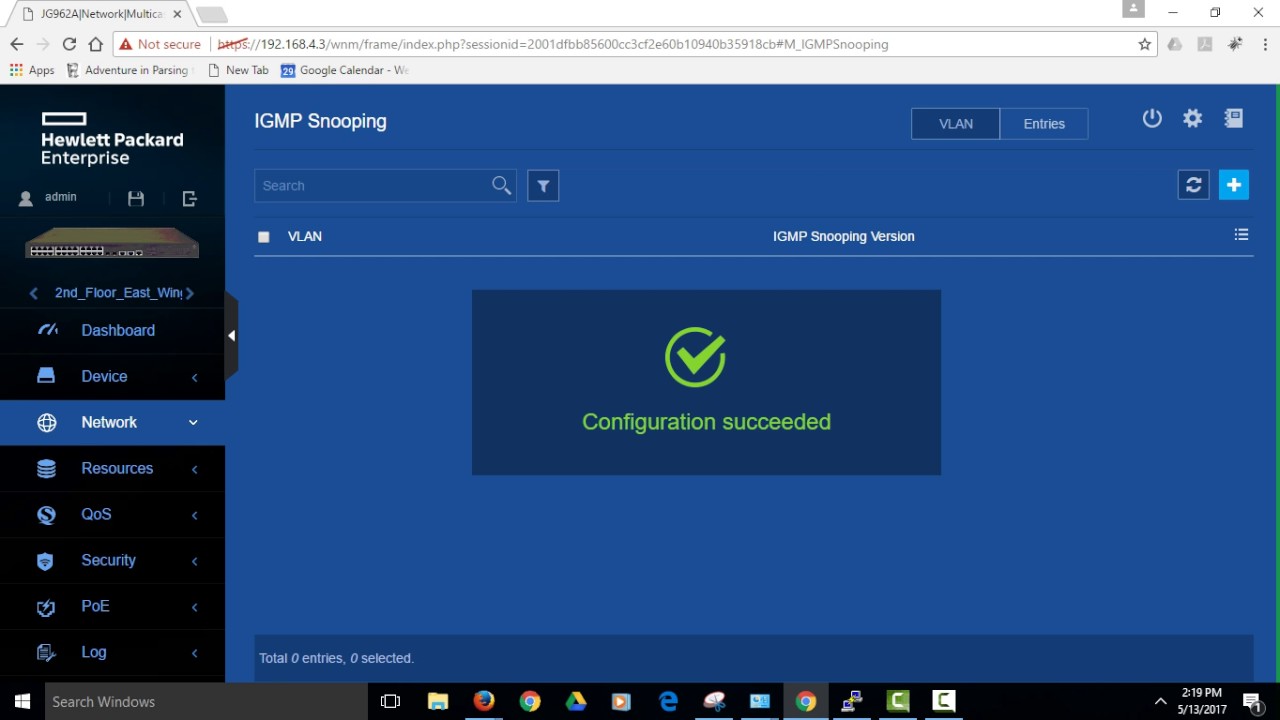Screen dimensions: 1280x720
Task: Click the Chrome home button
Action: (95, 44)
